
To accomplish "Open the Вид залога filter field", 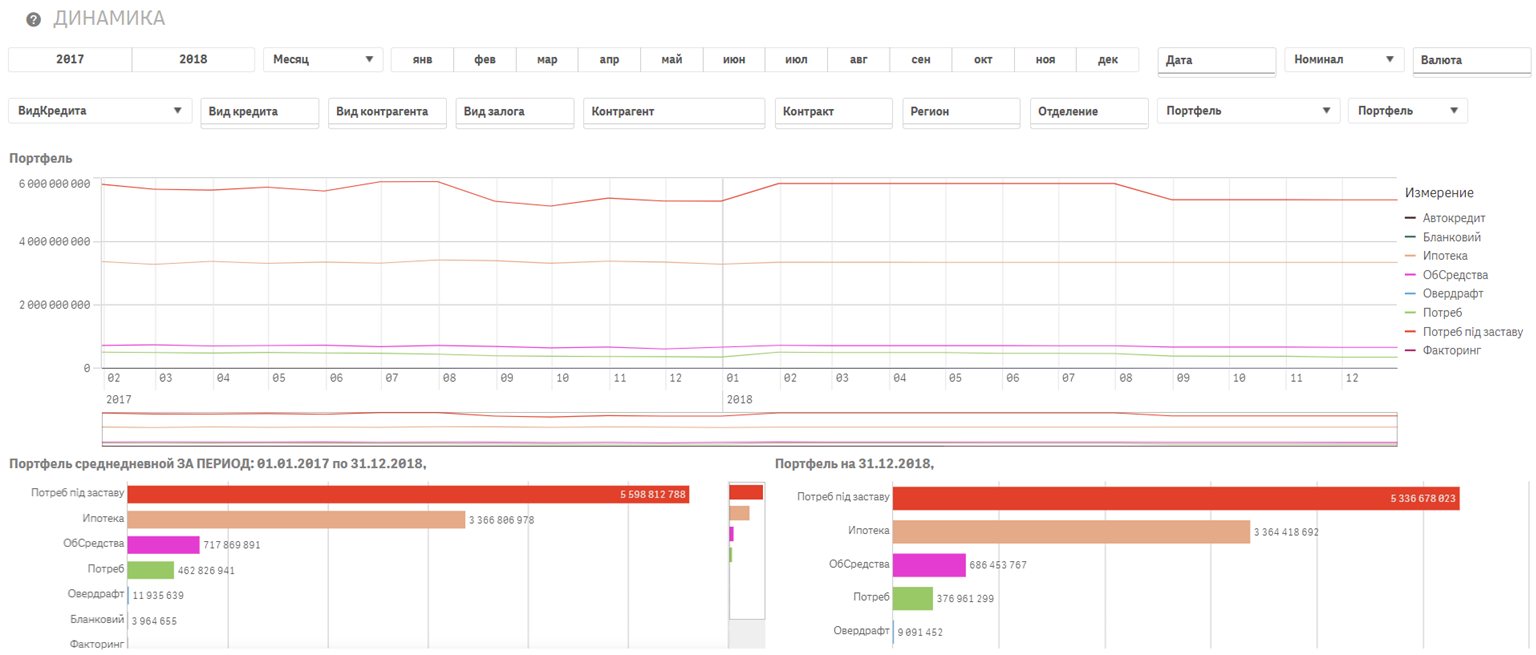I will (514, 112).
